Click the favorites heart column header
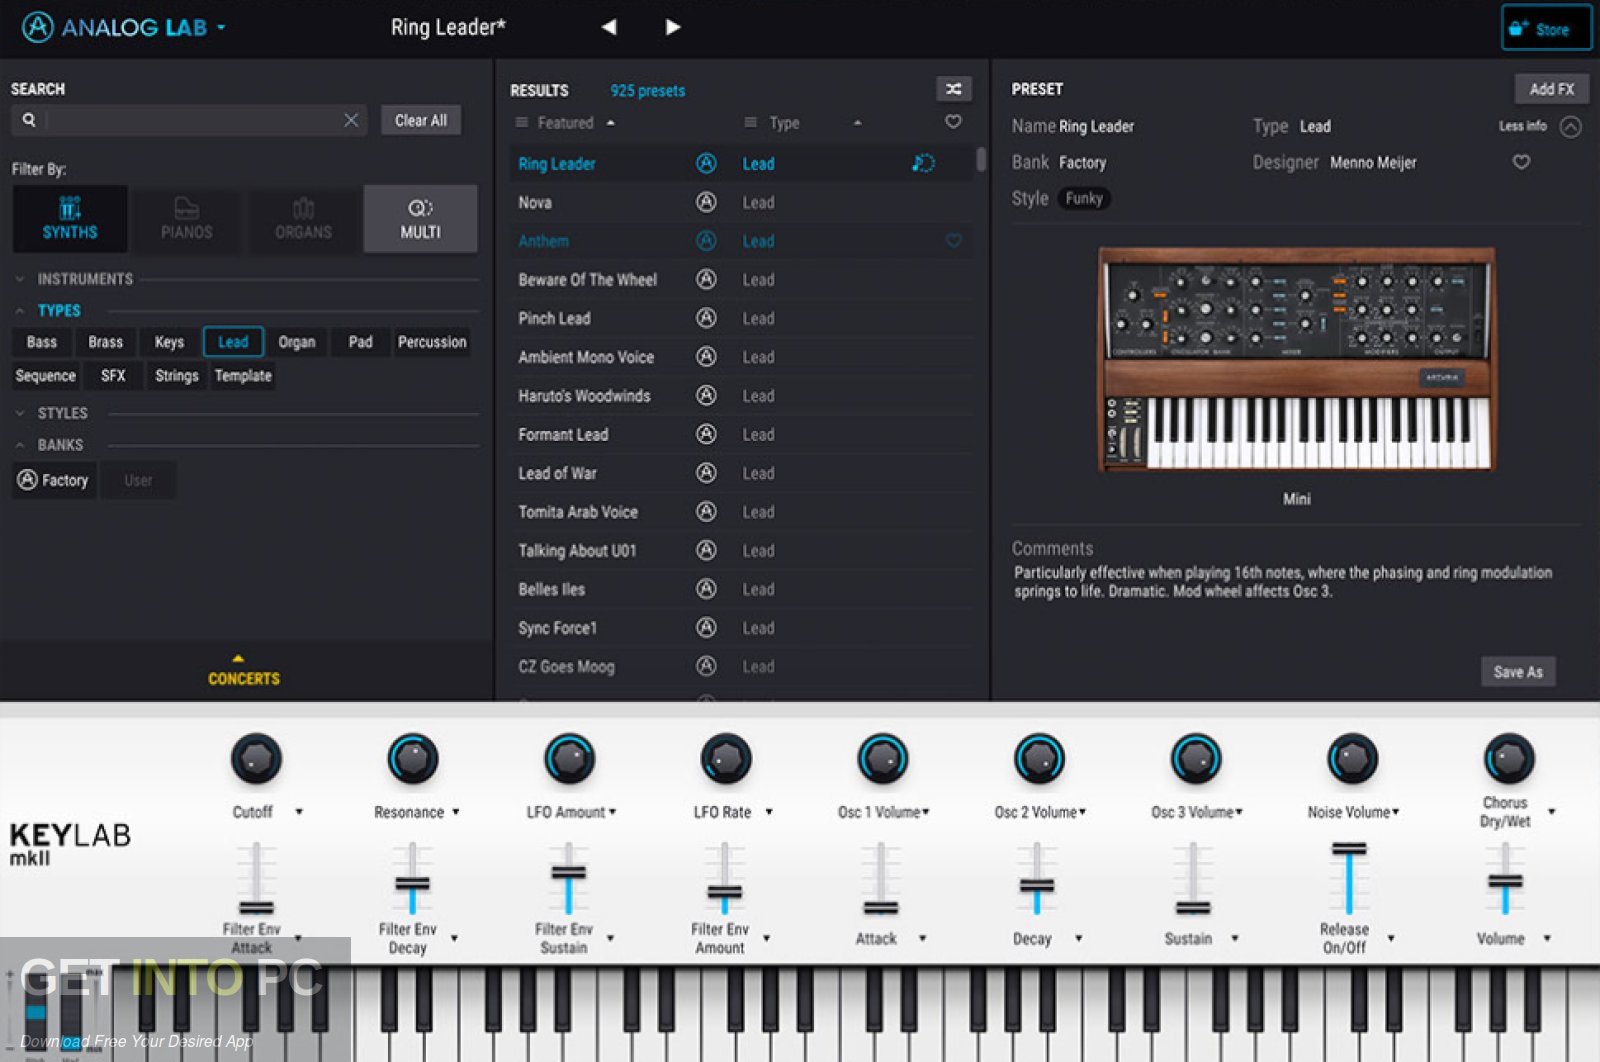 coord(953,122)
